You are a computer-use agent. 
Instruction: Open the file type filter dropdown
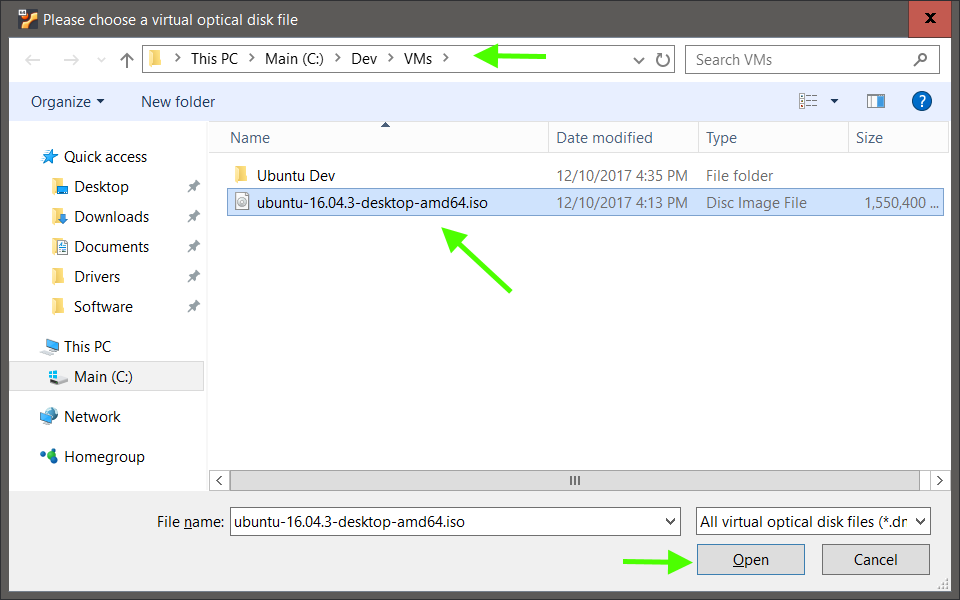(x=813, y=522)
